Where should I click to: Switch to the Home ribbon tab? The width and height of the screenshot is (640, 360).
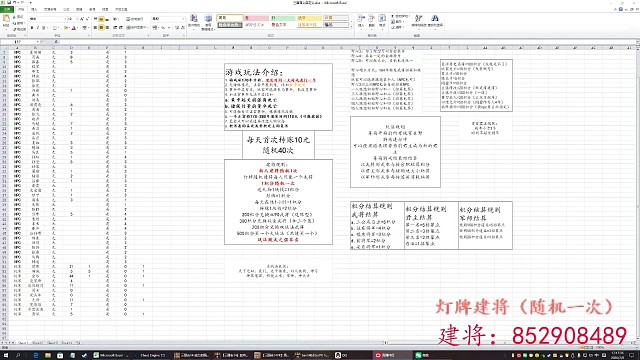tap(21, 9)
